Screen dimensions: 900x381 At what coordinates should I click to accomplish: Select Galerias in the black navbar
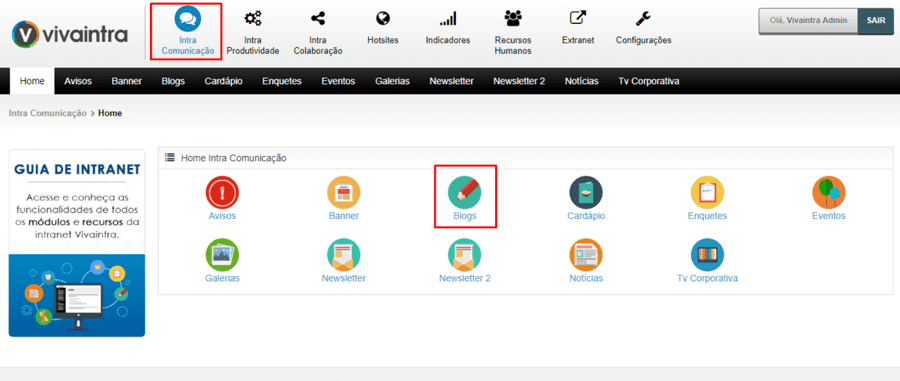tap(393, 81)
